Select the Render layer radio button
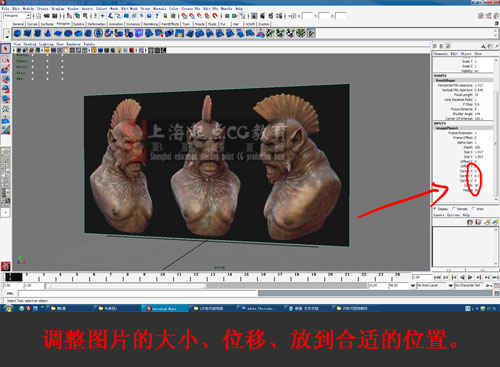The height and width of the screenshot is (367, 500). pos(454,209)
